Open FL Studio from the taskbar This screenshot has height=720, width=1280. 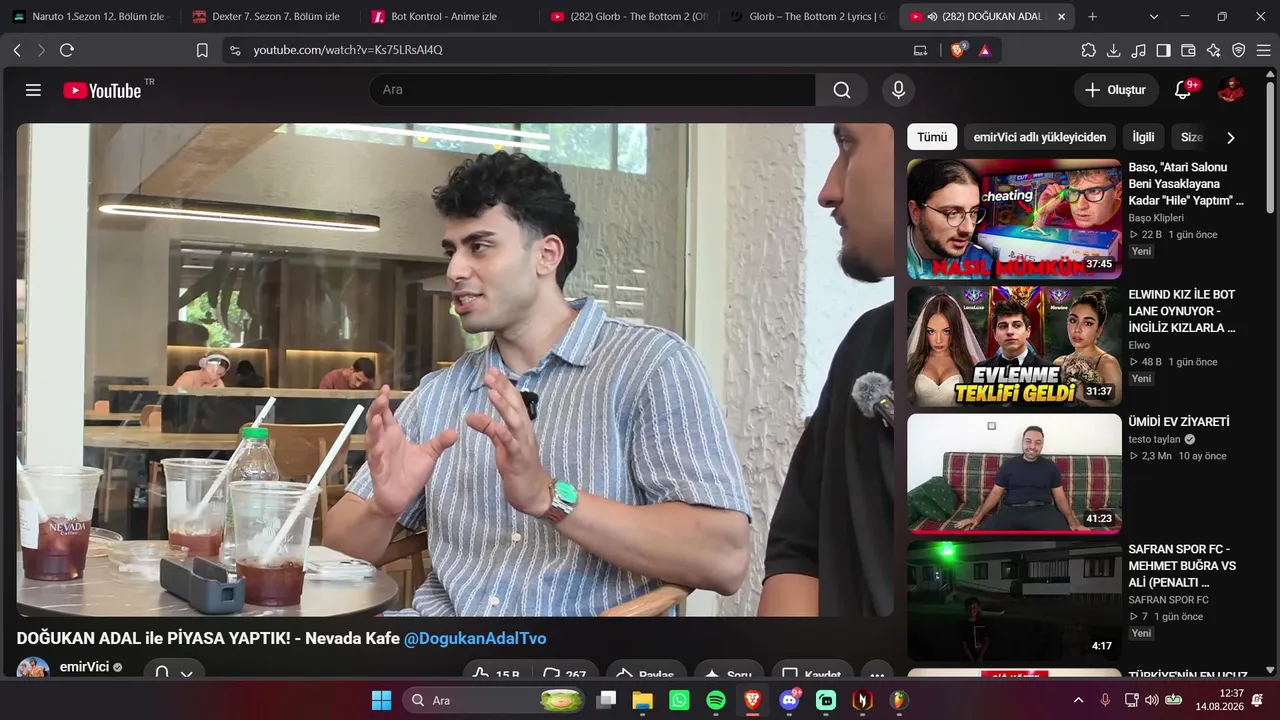[900, 700]
